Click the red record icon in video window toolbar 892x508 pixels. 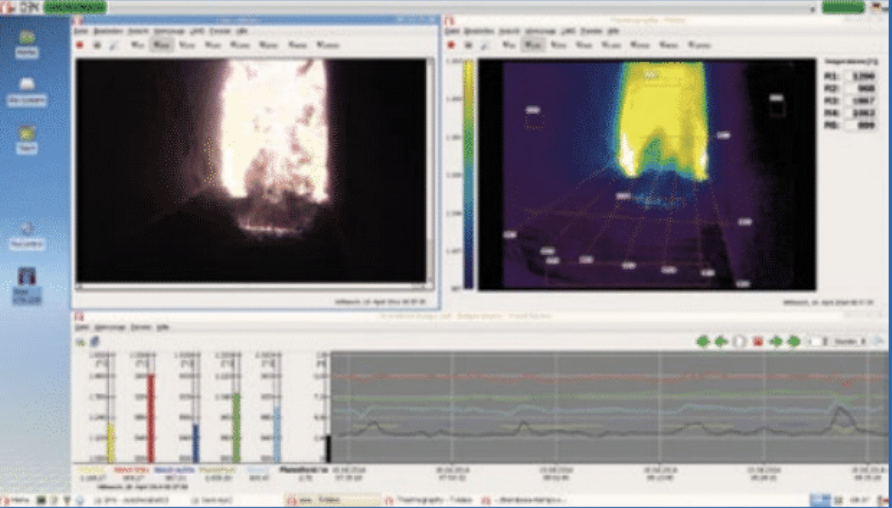[80, 45]
